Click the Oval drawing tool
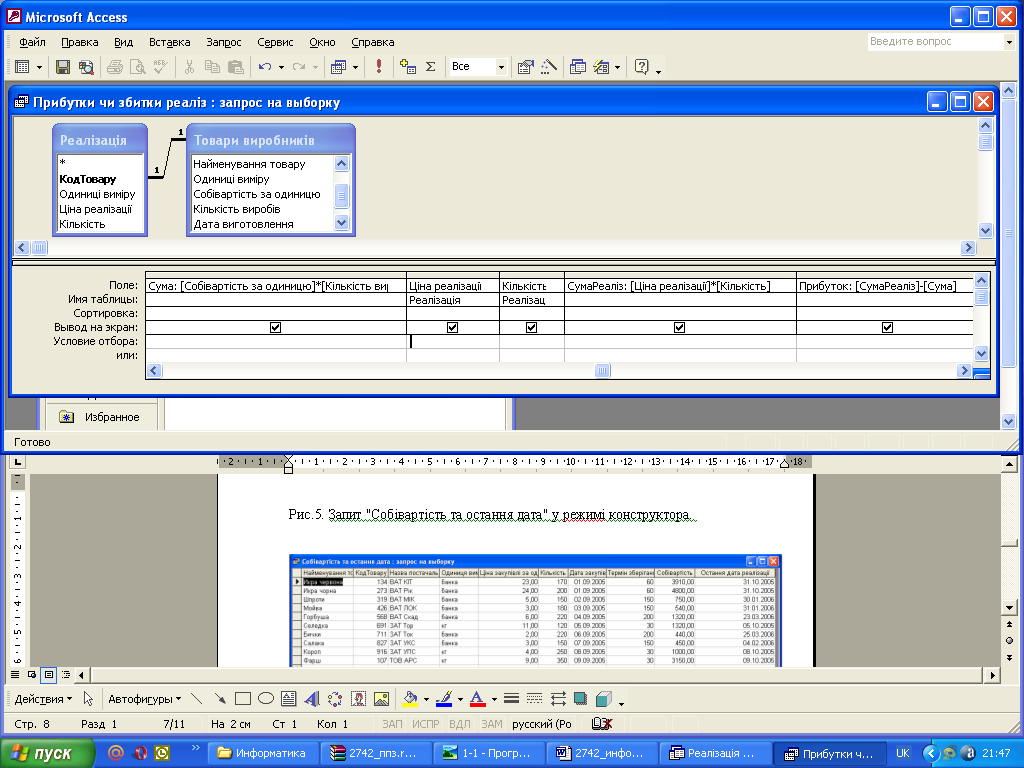The height and width of the screenshot is (768, 1024). (266, 699)
